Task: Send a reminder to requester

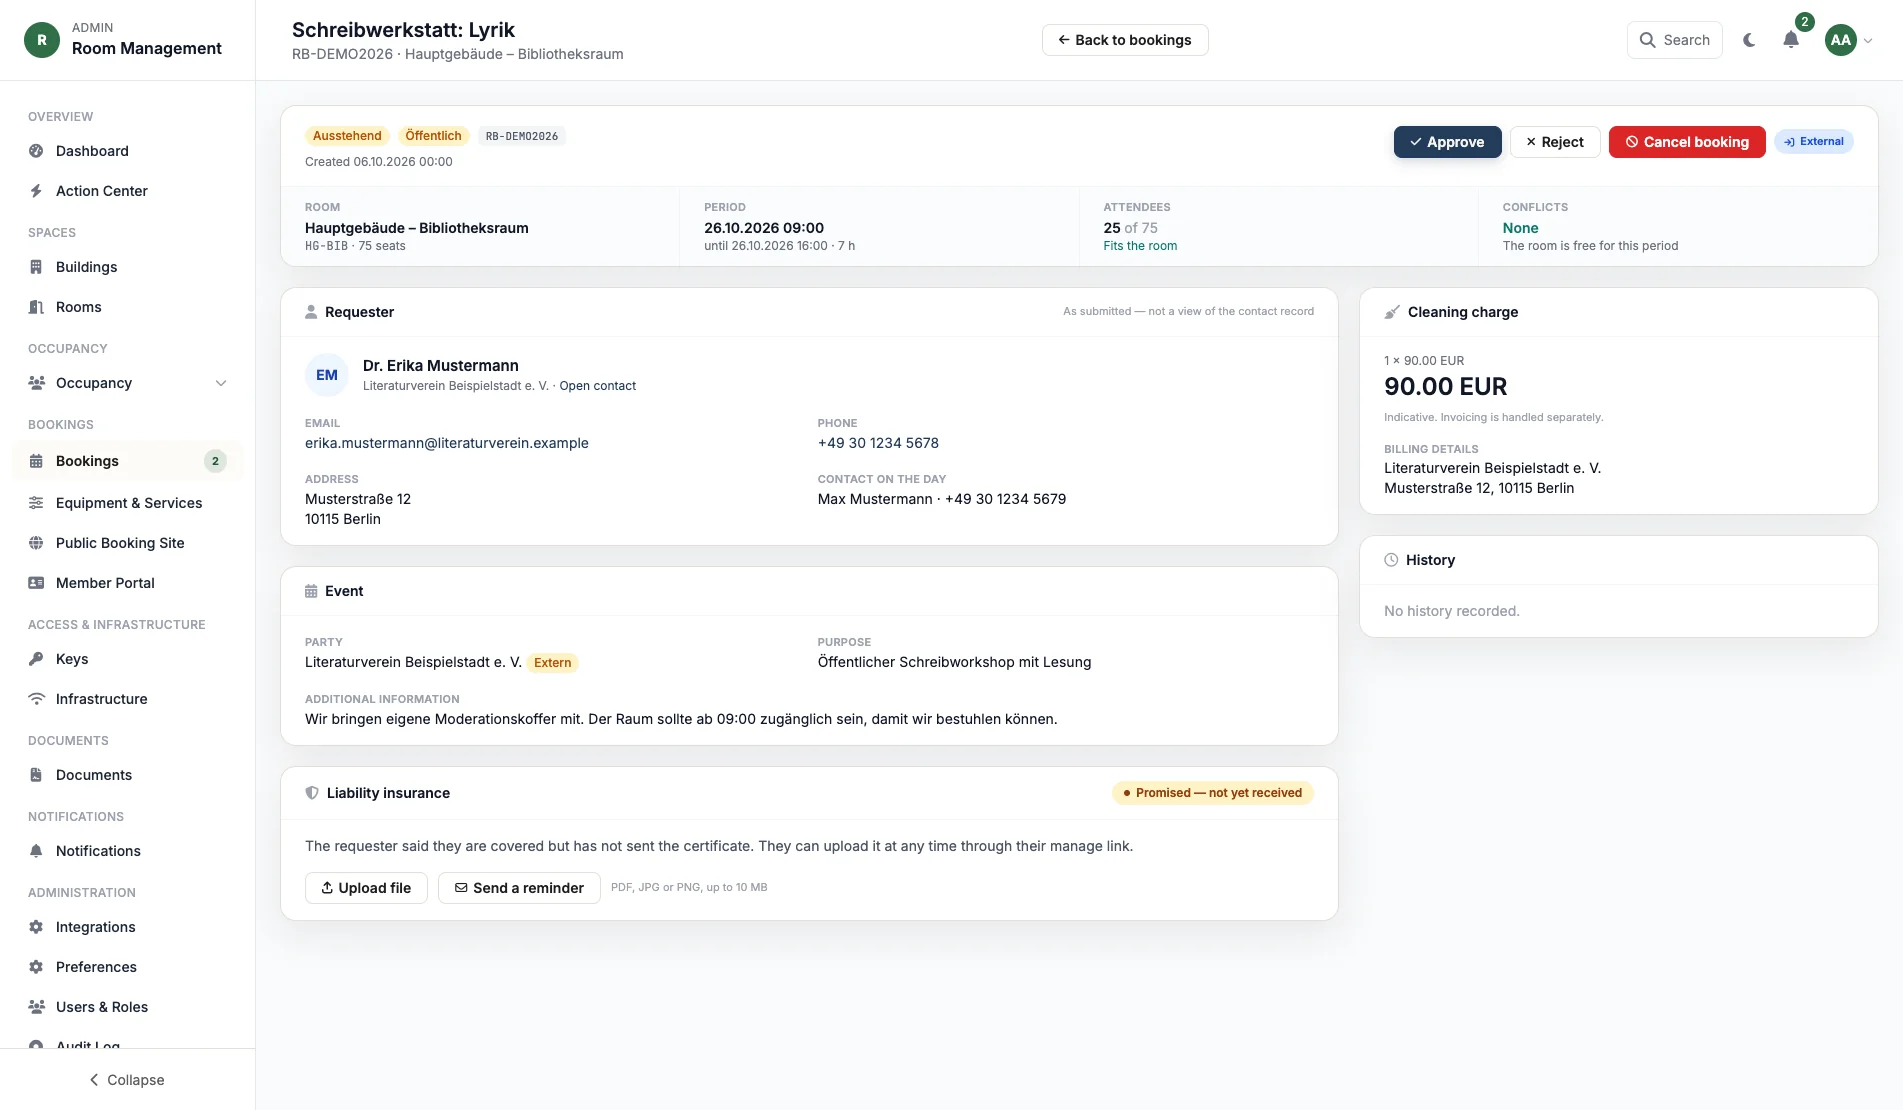Action: pos(519,888)
